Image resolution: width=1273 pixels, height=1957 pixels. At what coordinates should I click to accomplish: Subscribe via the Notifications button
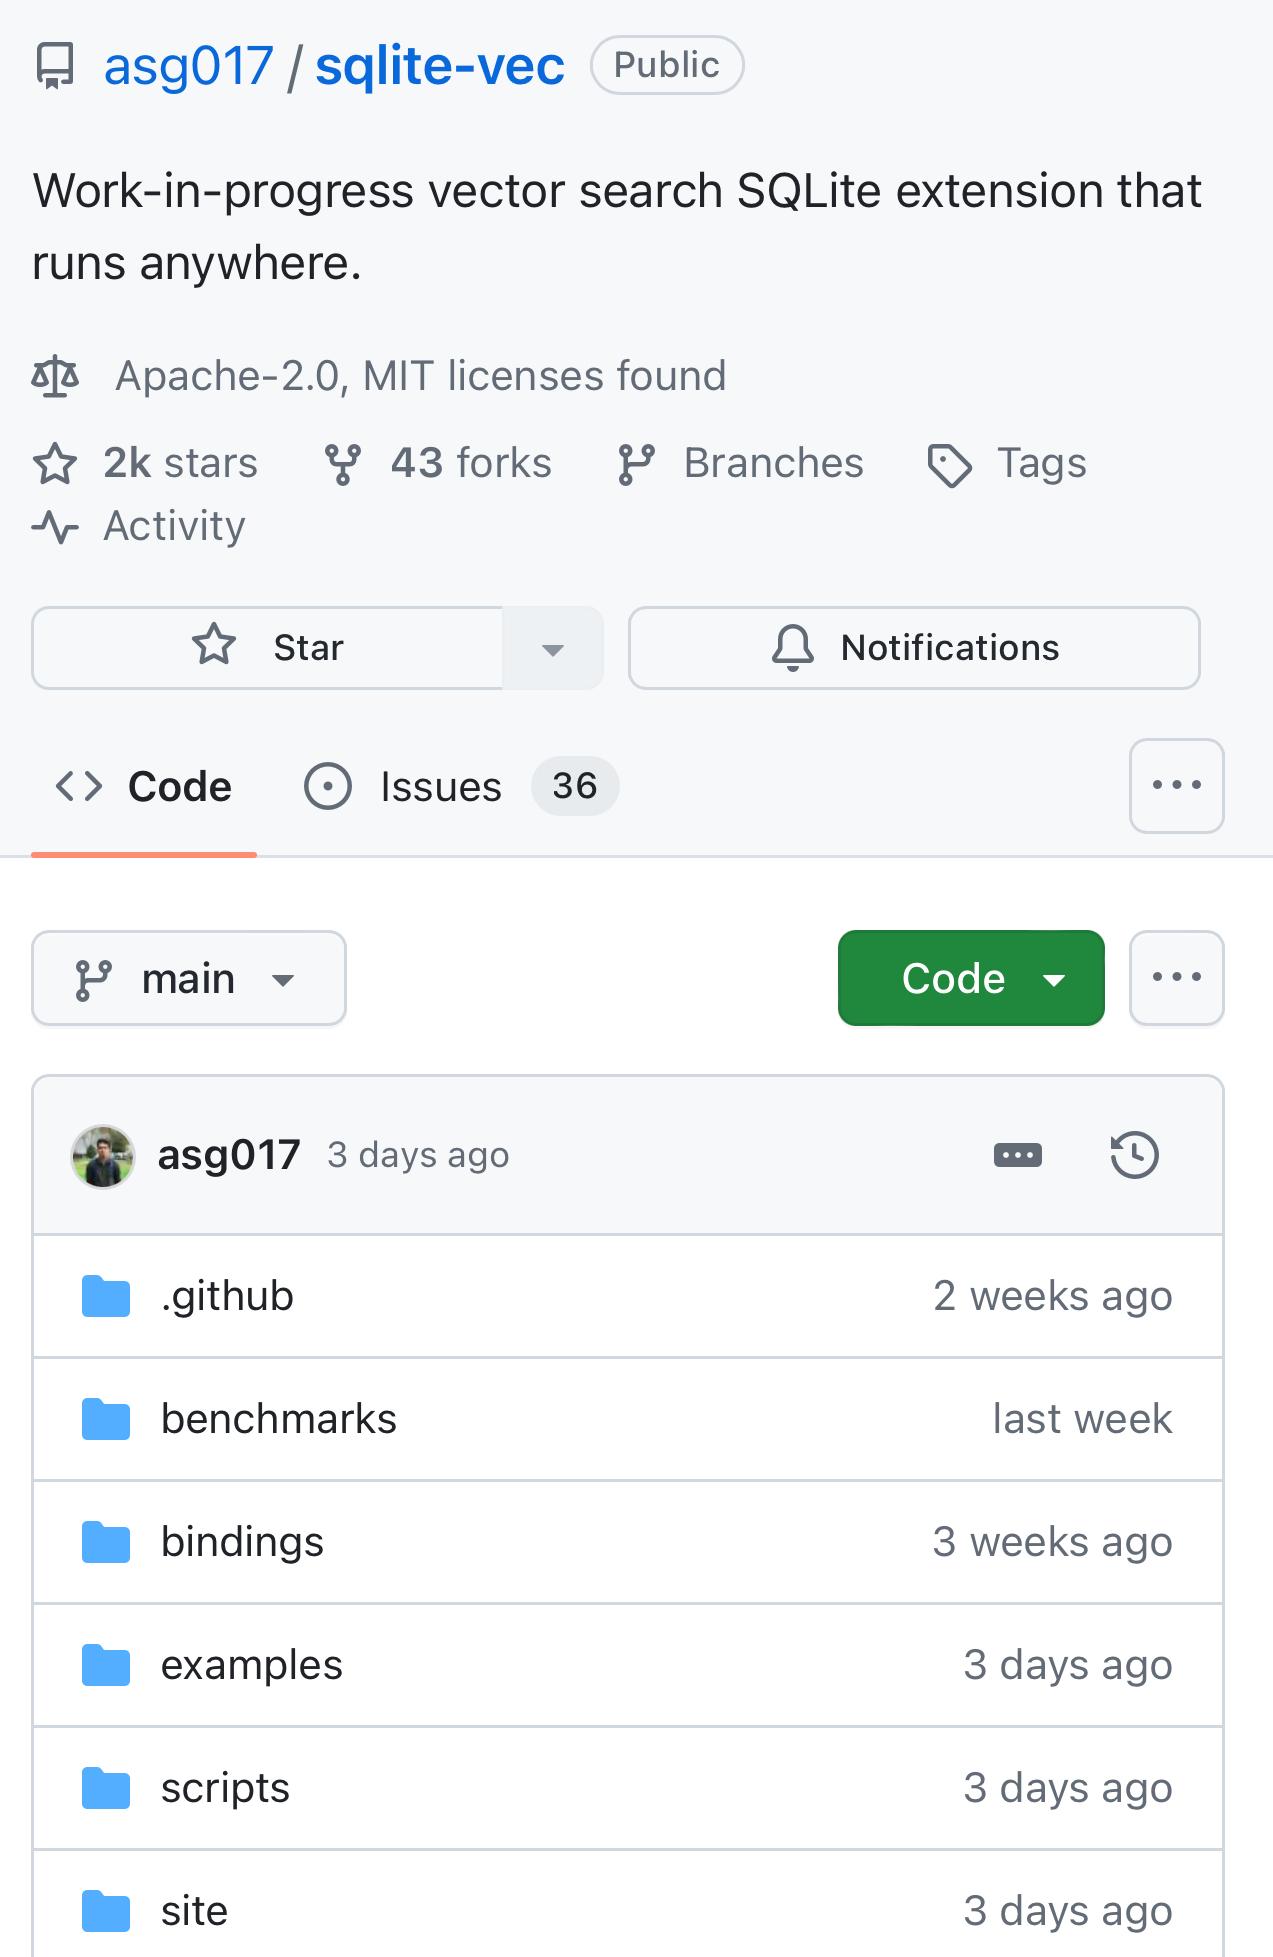[914, 648]
